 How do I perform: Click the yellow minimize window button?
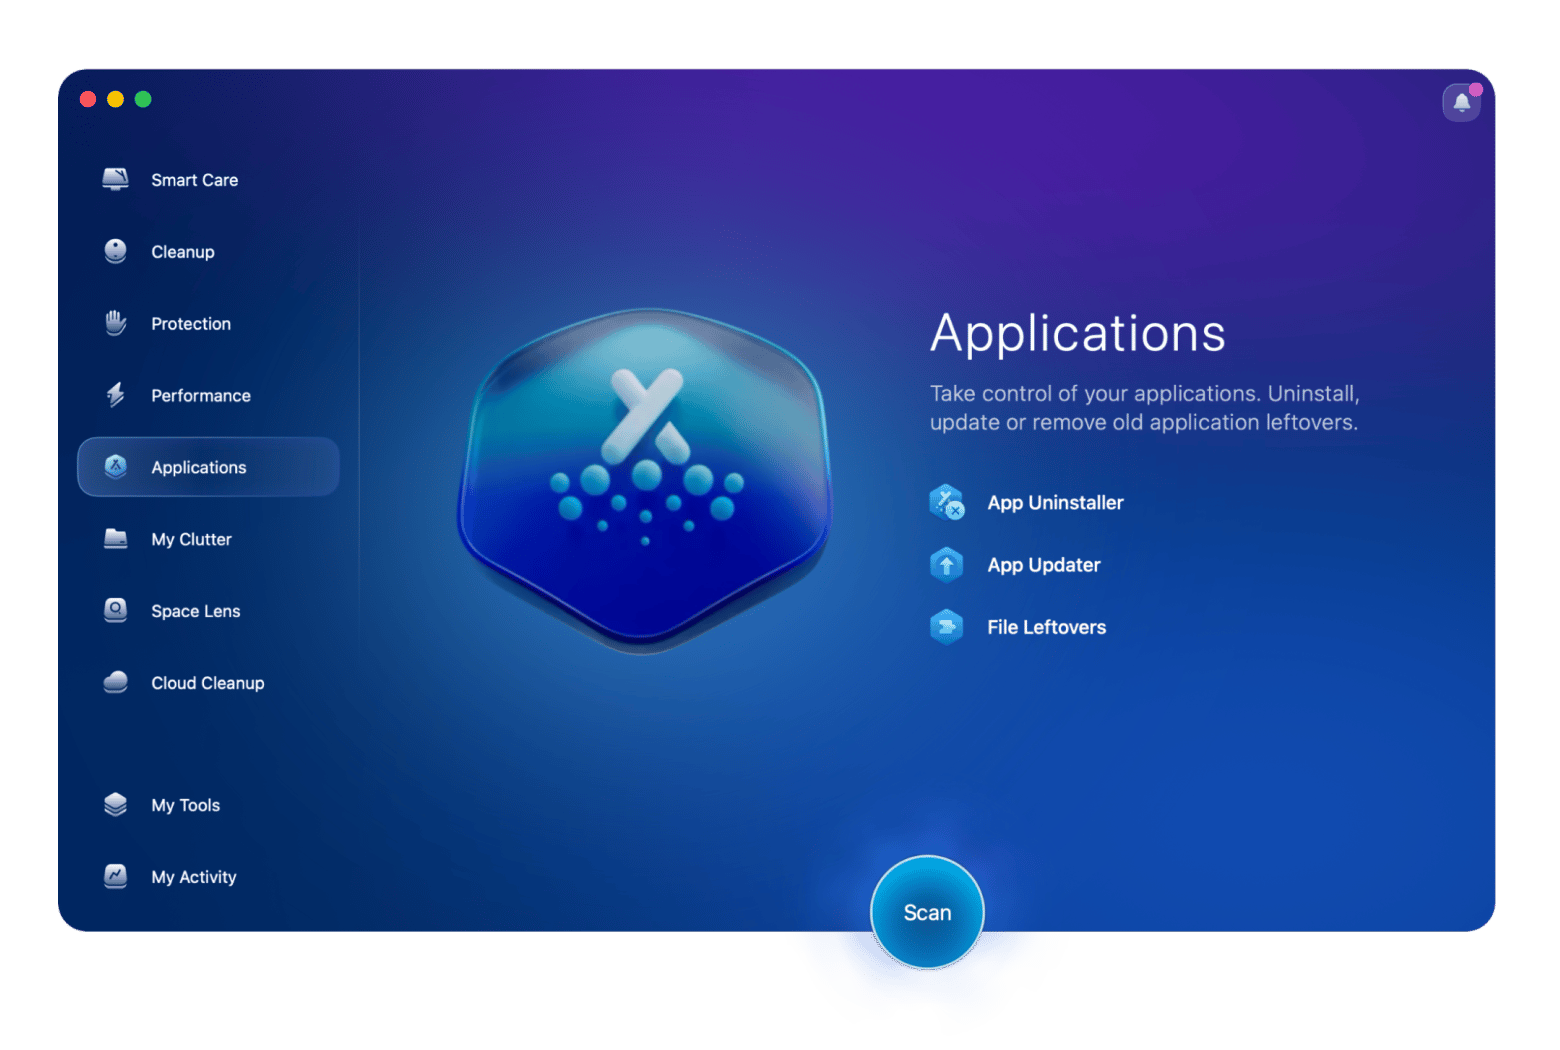[115, 99]
